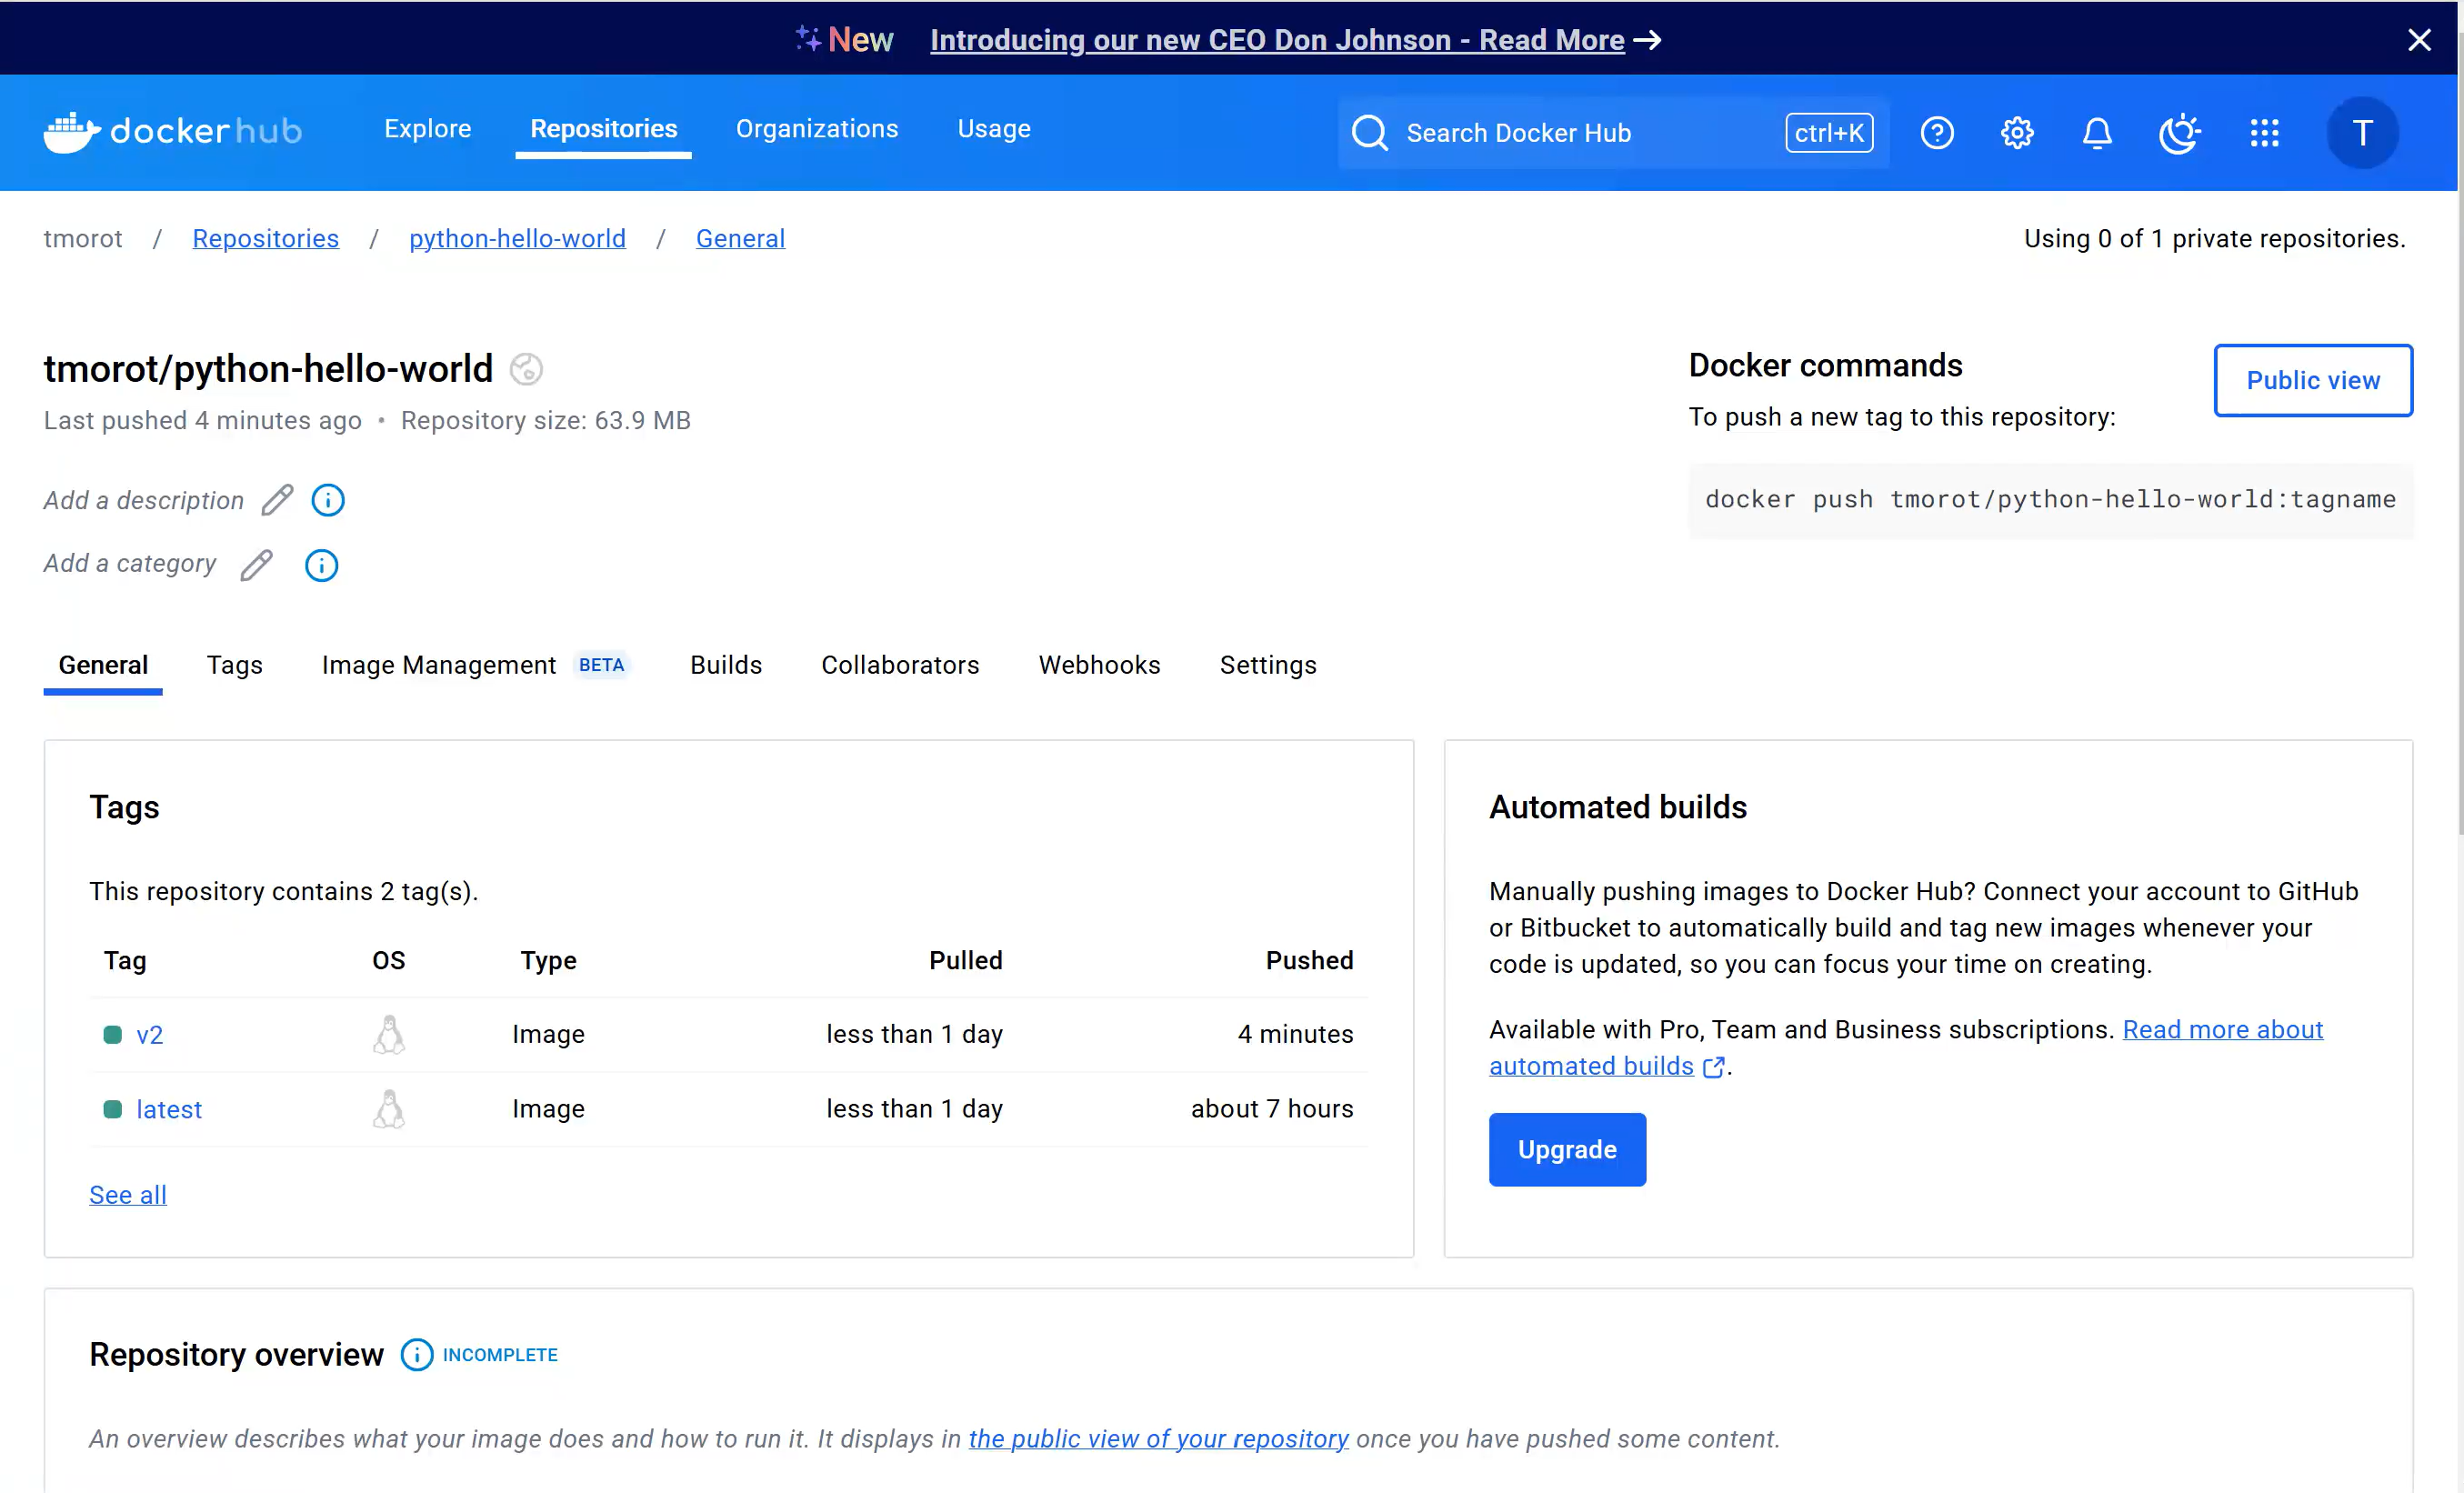Click info icon next to Repository overview
This screenshot has height=1493, width=2464.
[x=417, y=1355]
